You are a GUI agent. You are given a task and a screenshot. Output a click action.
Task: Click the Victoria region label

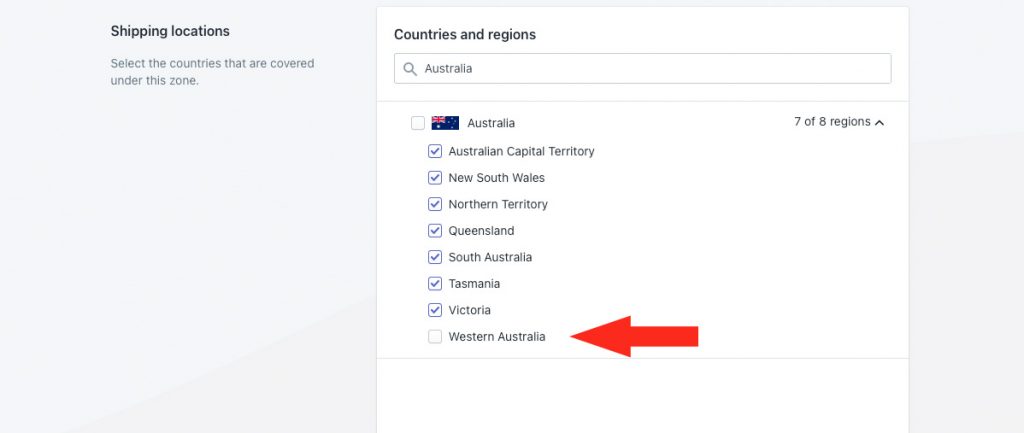point(470,310)
